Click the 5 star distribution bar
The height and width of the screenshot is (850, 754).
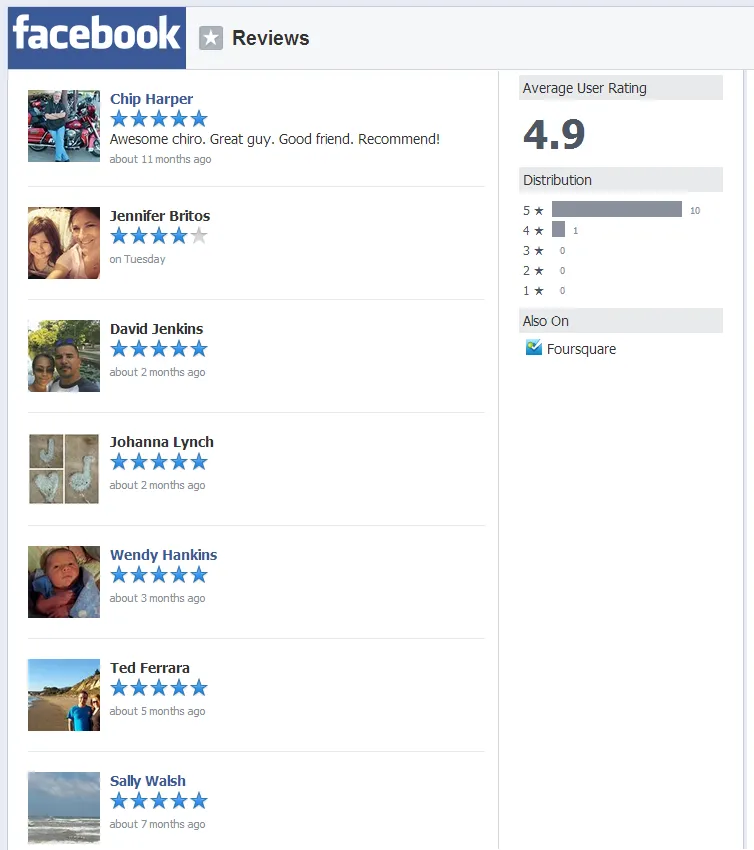coord(616,210)
